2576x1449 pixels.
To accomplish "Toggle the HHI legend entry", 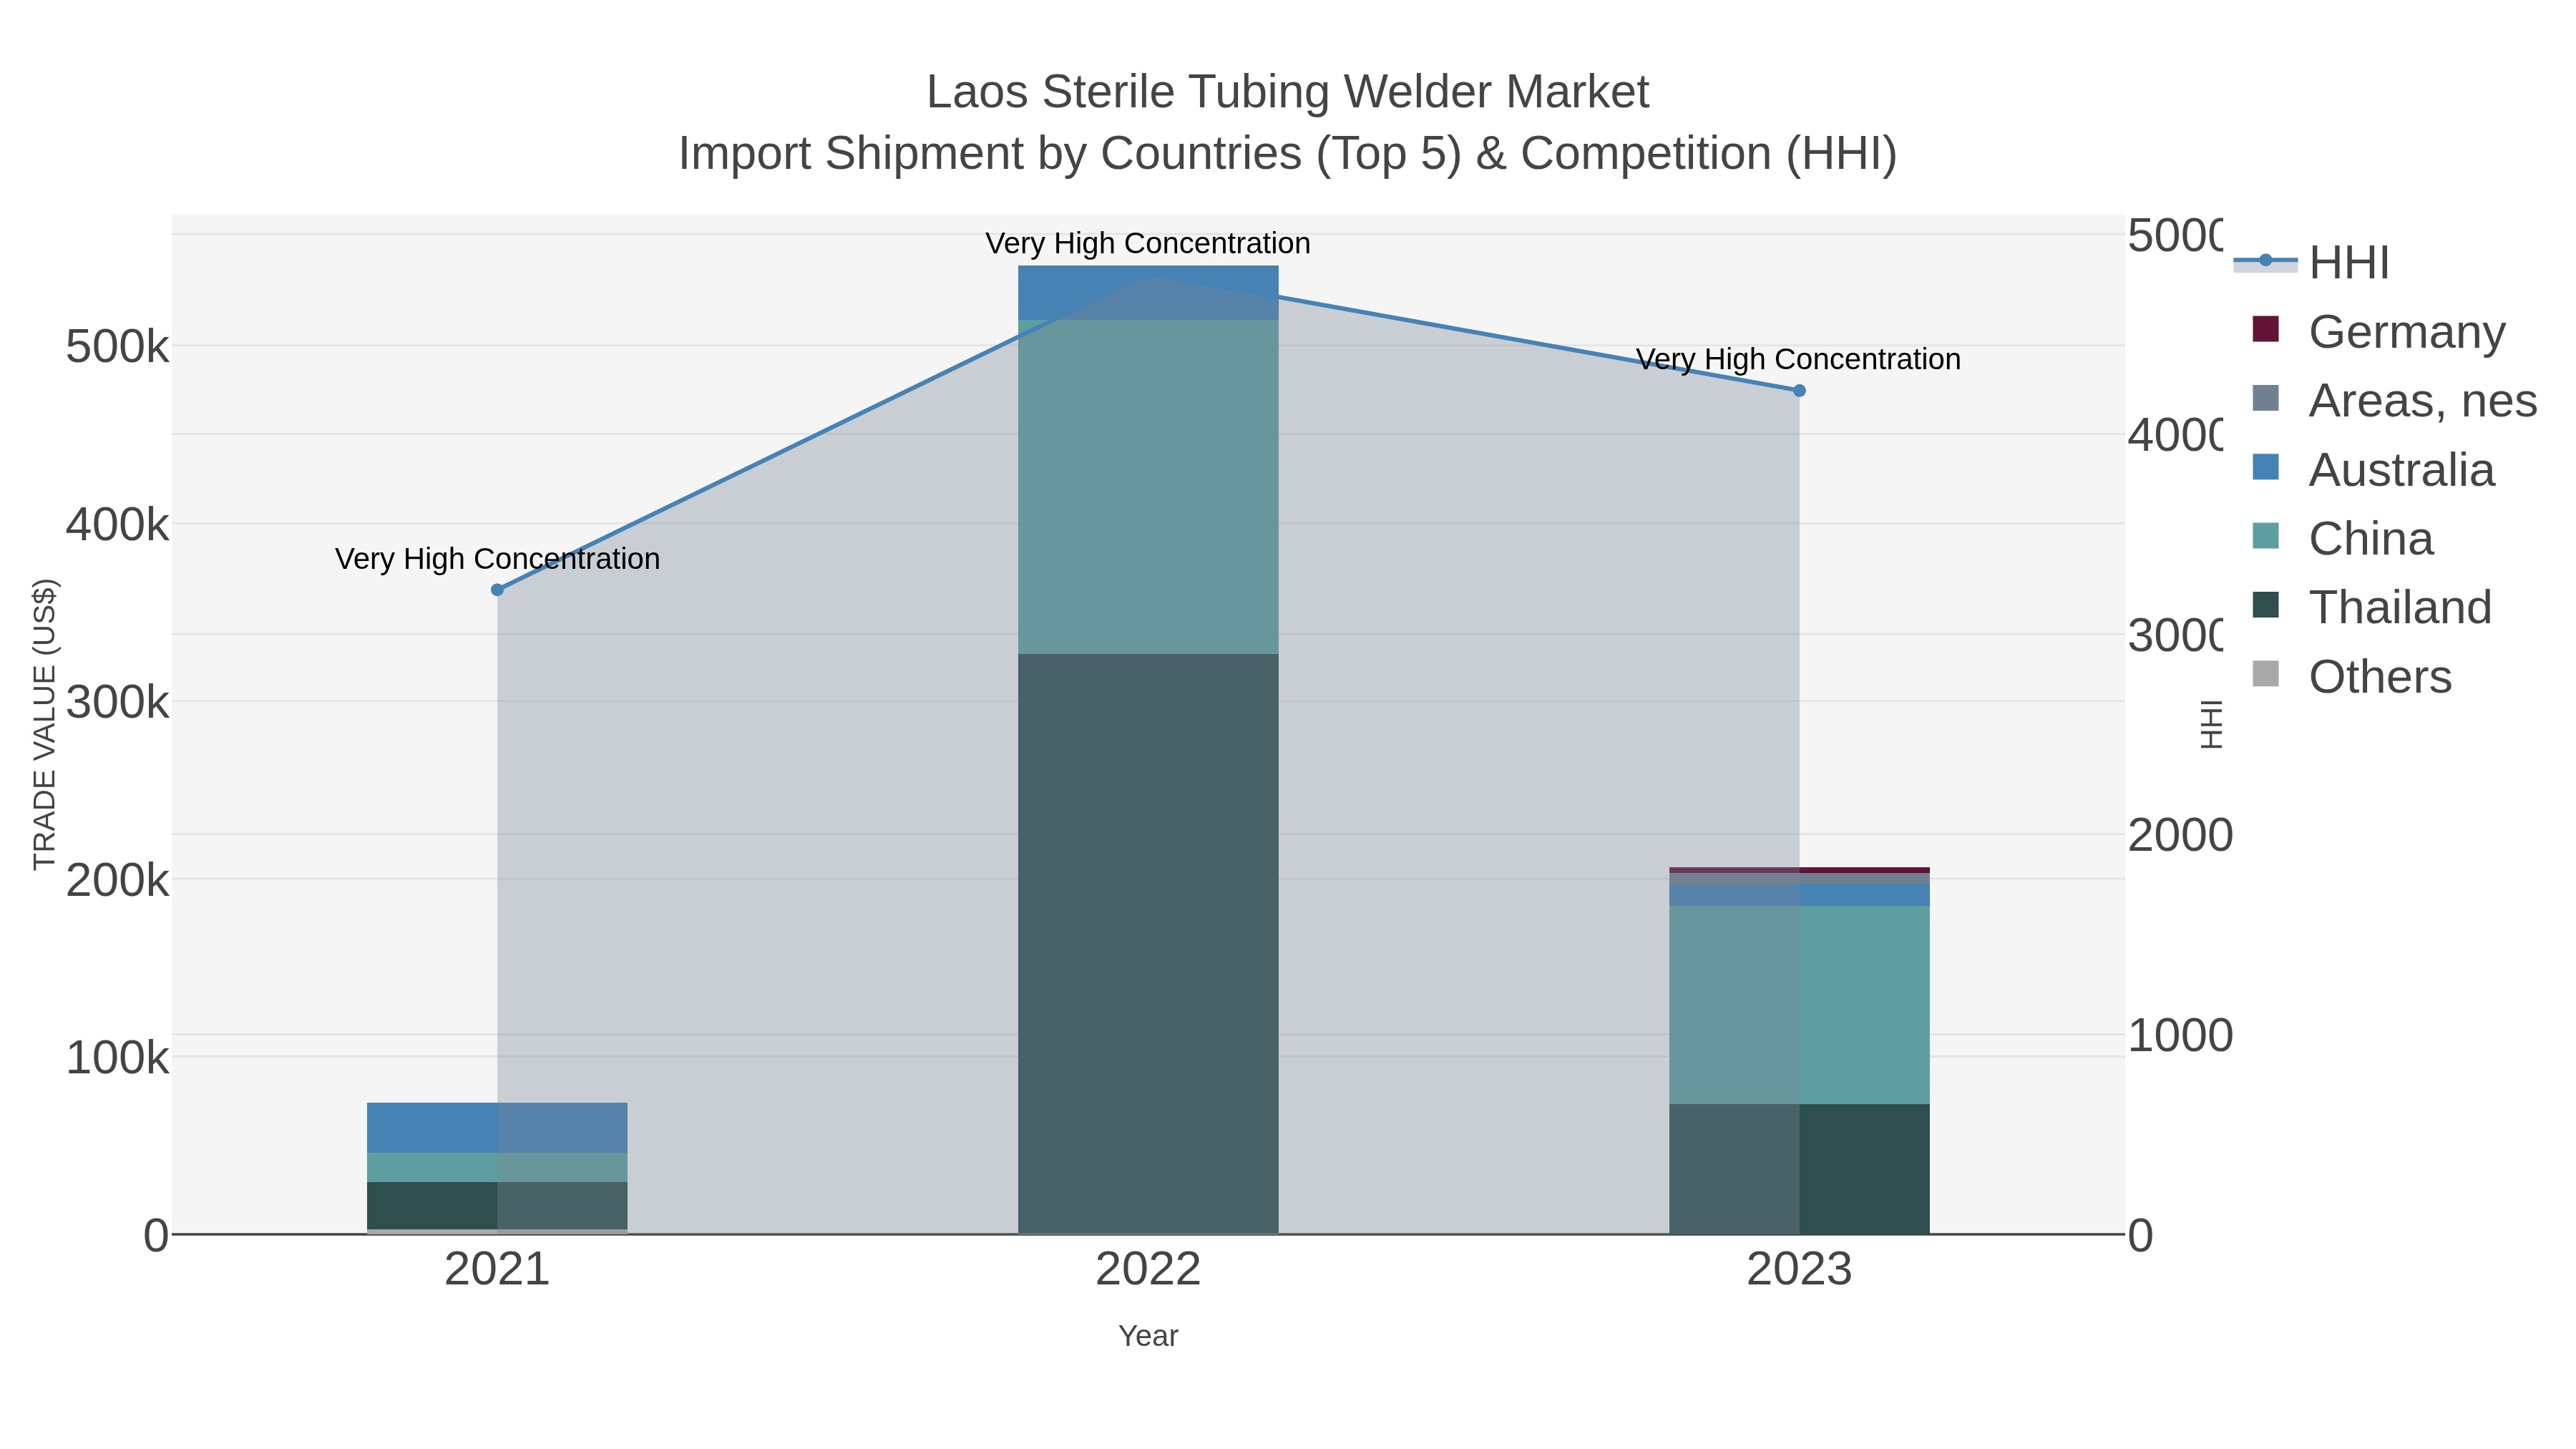I will coord(2312,263).
